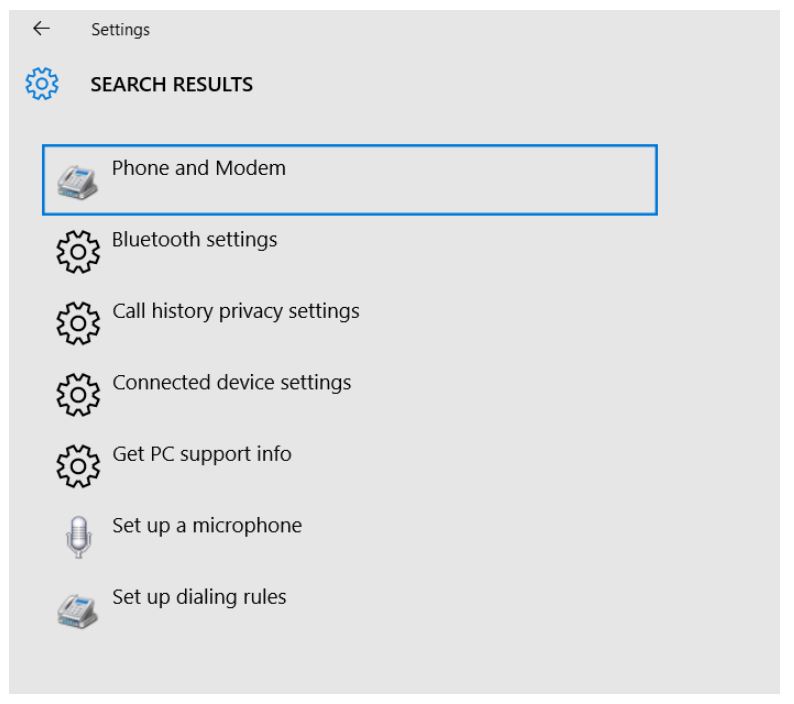This screenshot has width=794, height=704.
Task: Click the SEARCH RESULTS heading
Action: [x=172, y=86]
